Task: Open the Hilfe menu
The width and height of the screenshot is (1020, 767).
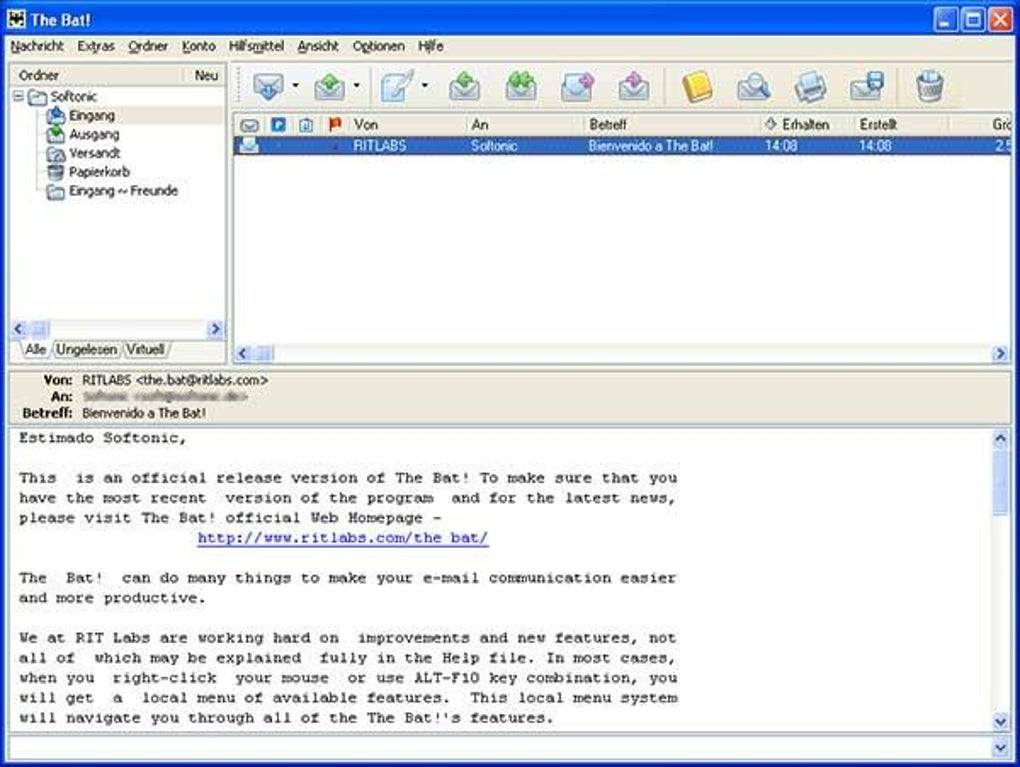Action: coord(431,46)
